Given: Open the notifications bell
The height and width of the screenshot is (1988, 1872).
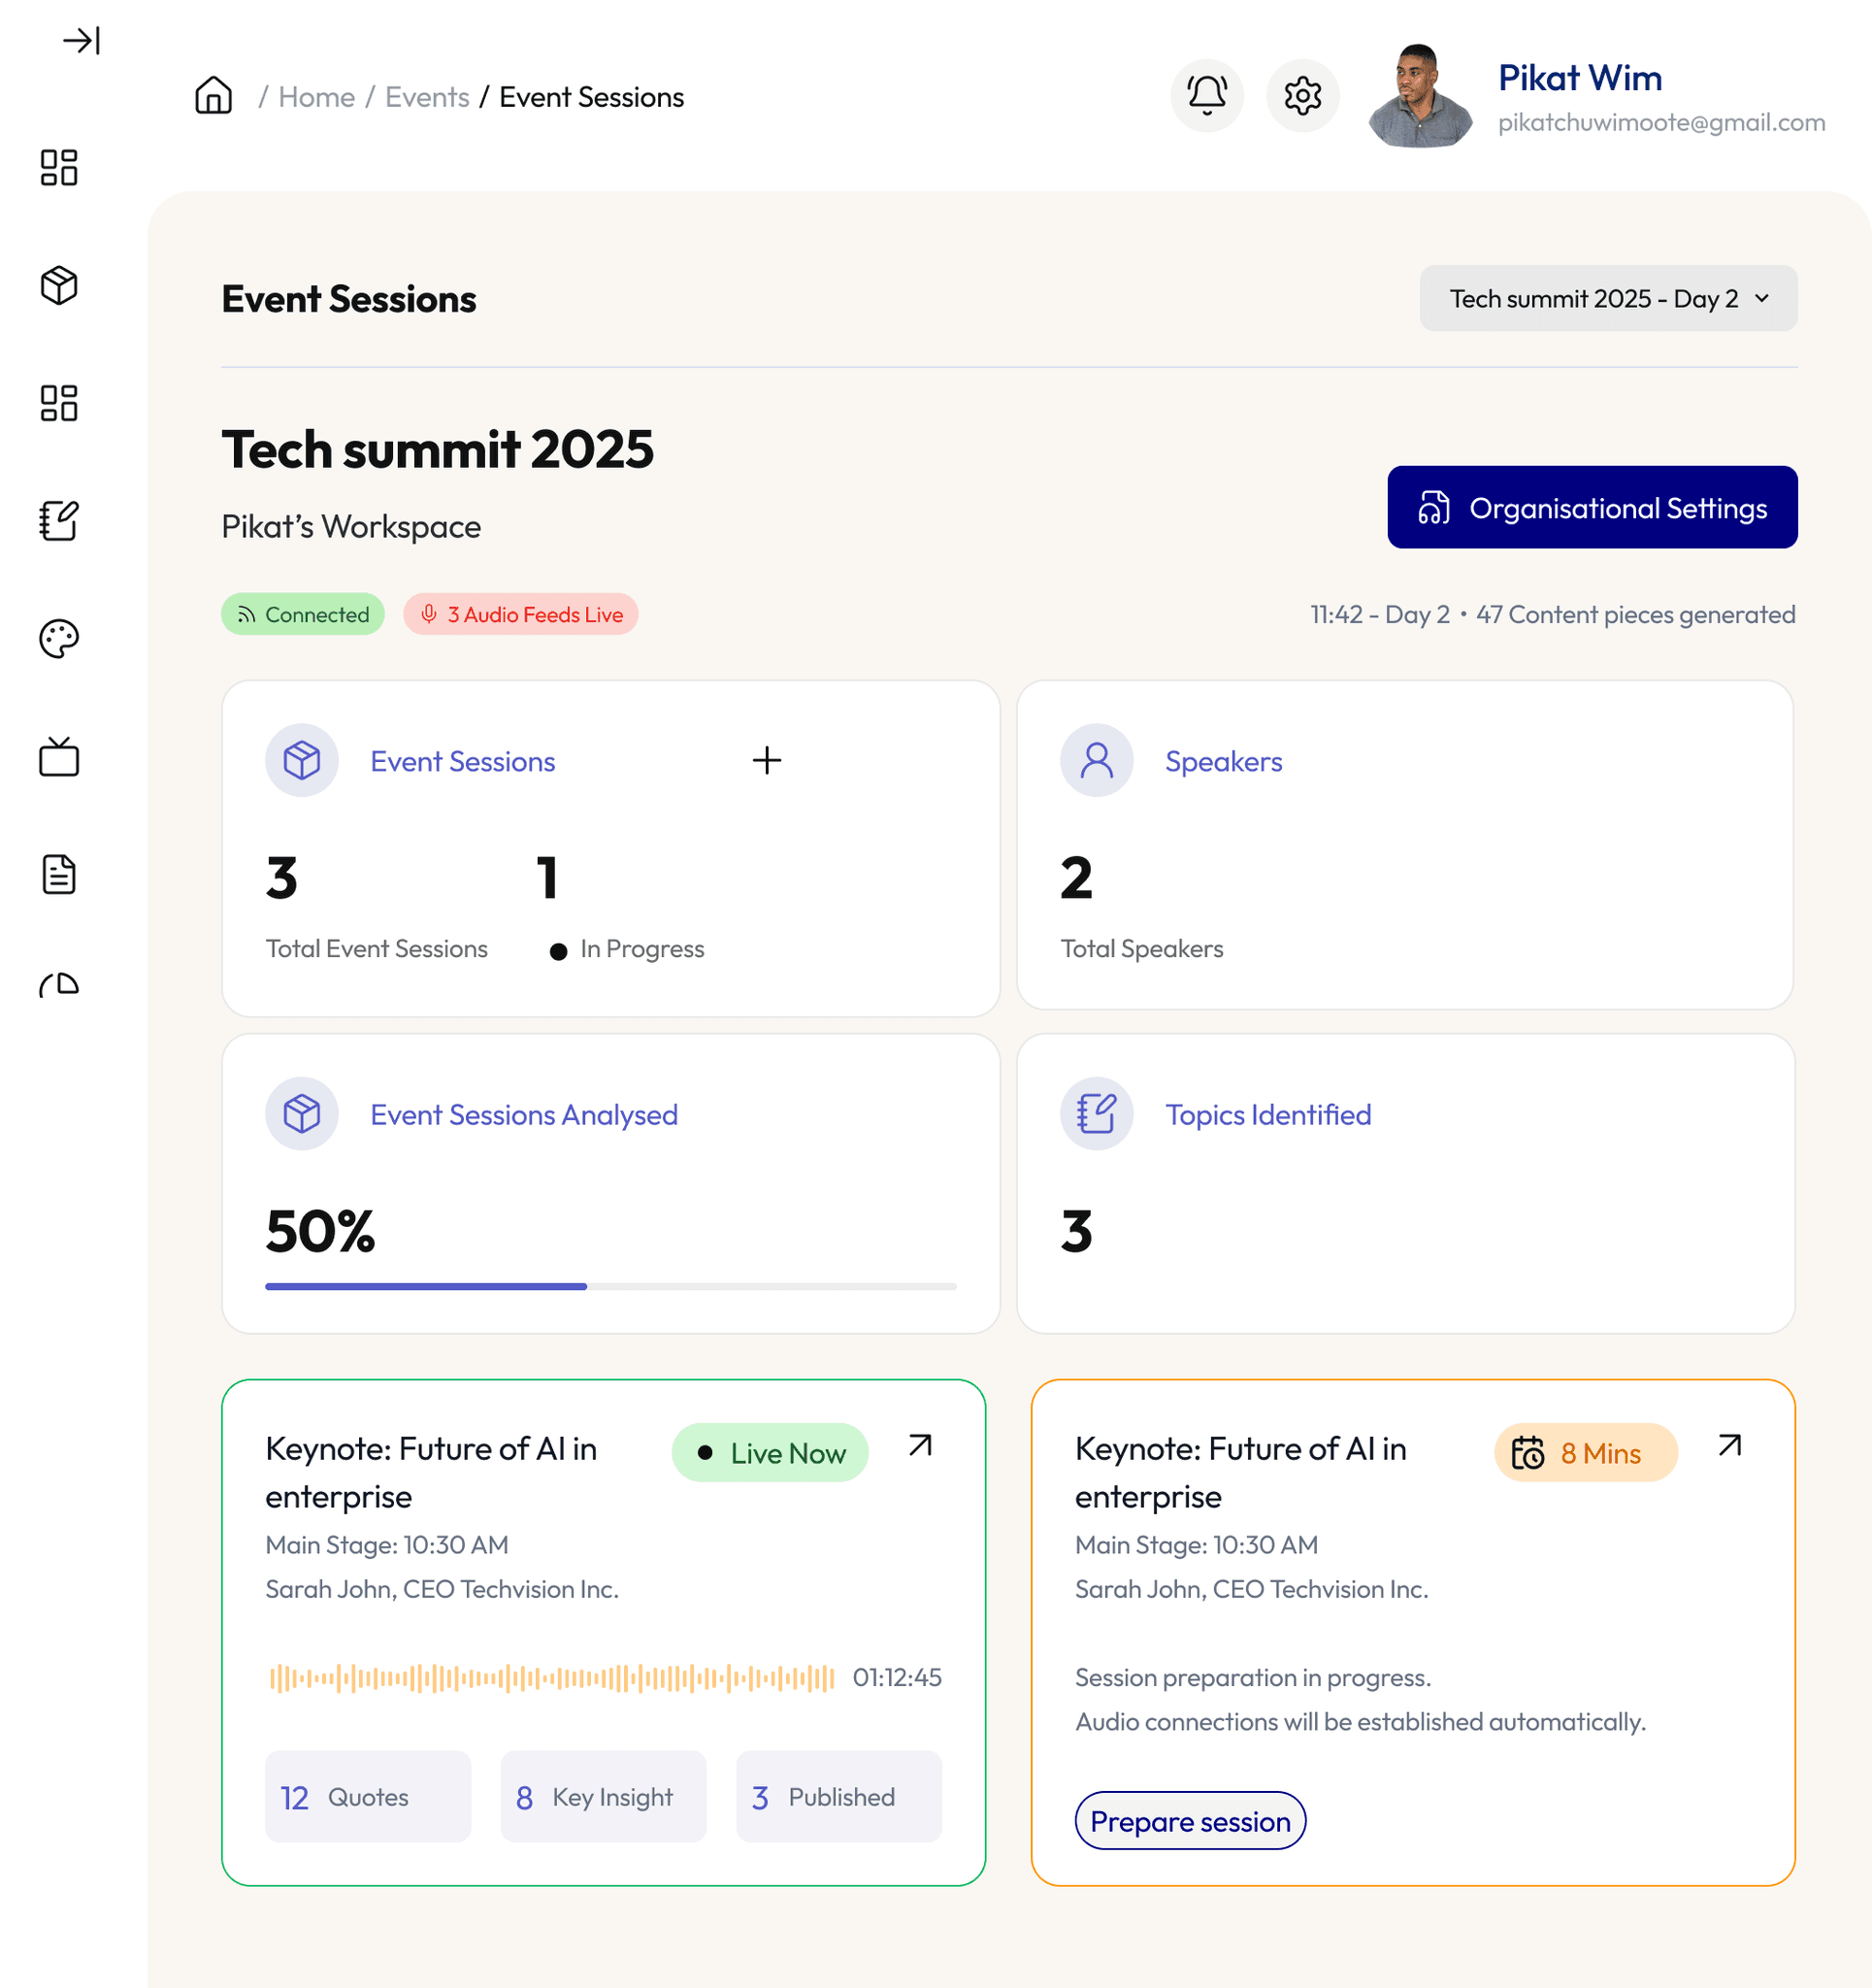Looking at the screenshot, I should [1206, 96].
